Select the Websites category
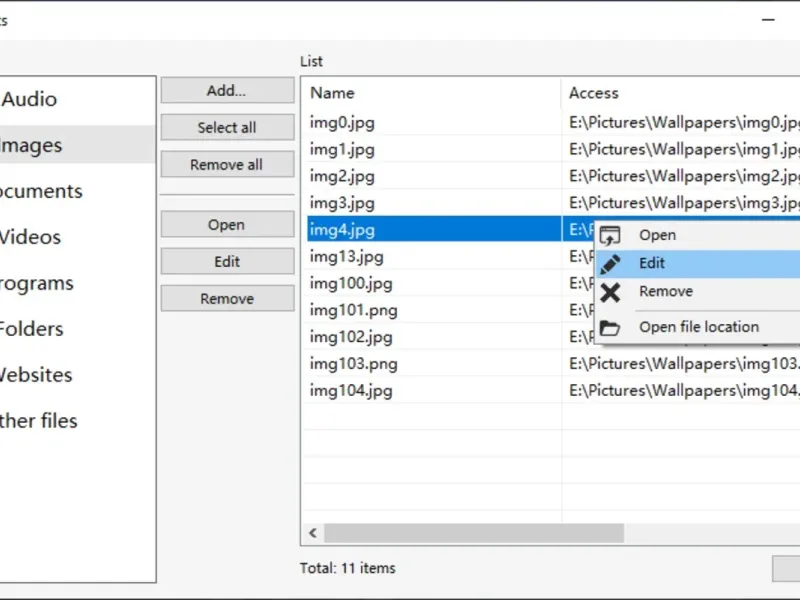The height and width of the screenshot is (600, 800). (x=78, y=374)
